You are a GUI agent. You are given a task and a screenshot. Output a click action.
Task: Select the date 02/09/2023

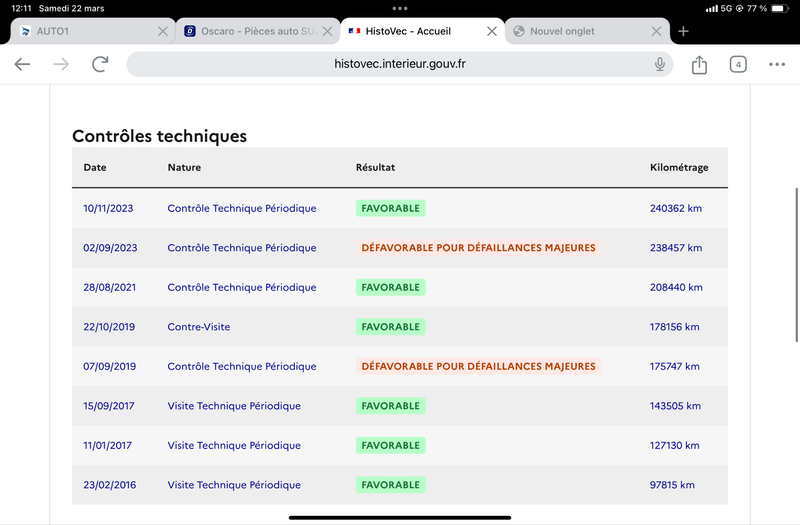[110, 248]
